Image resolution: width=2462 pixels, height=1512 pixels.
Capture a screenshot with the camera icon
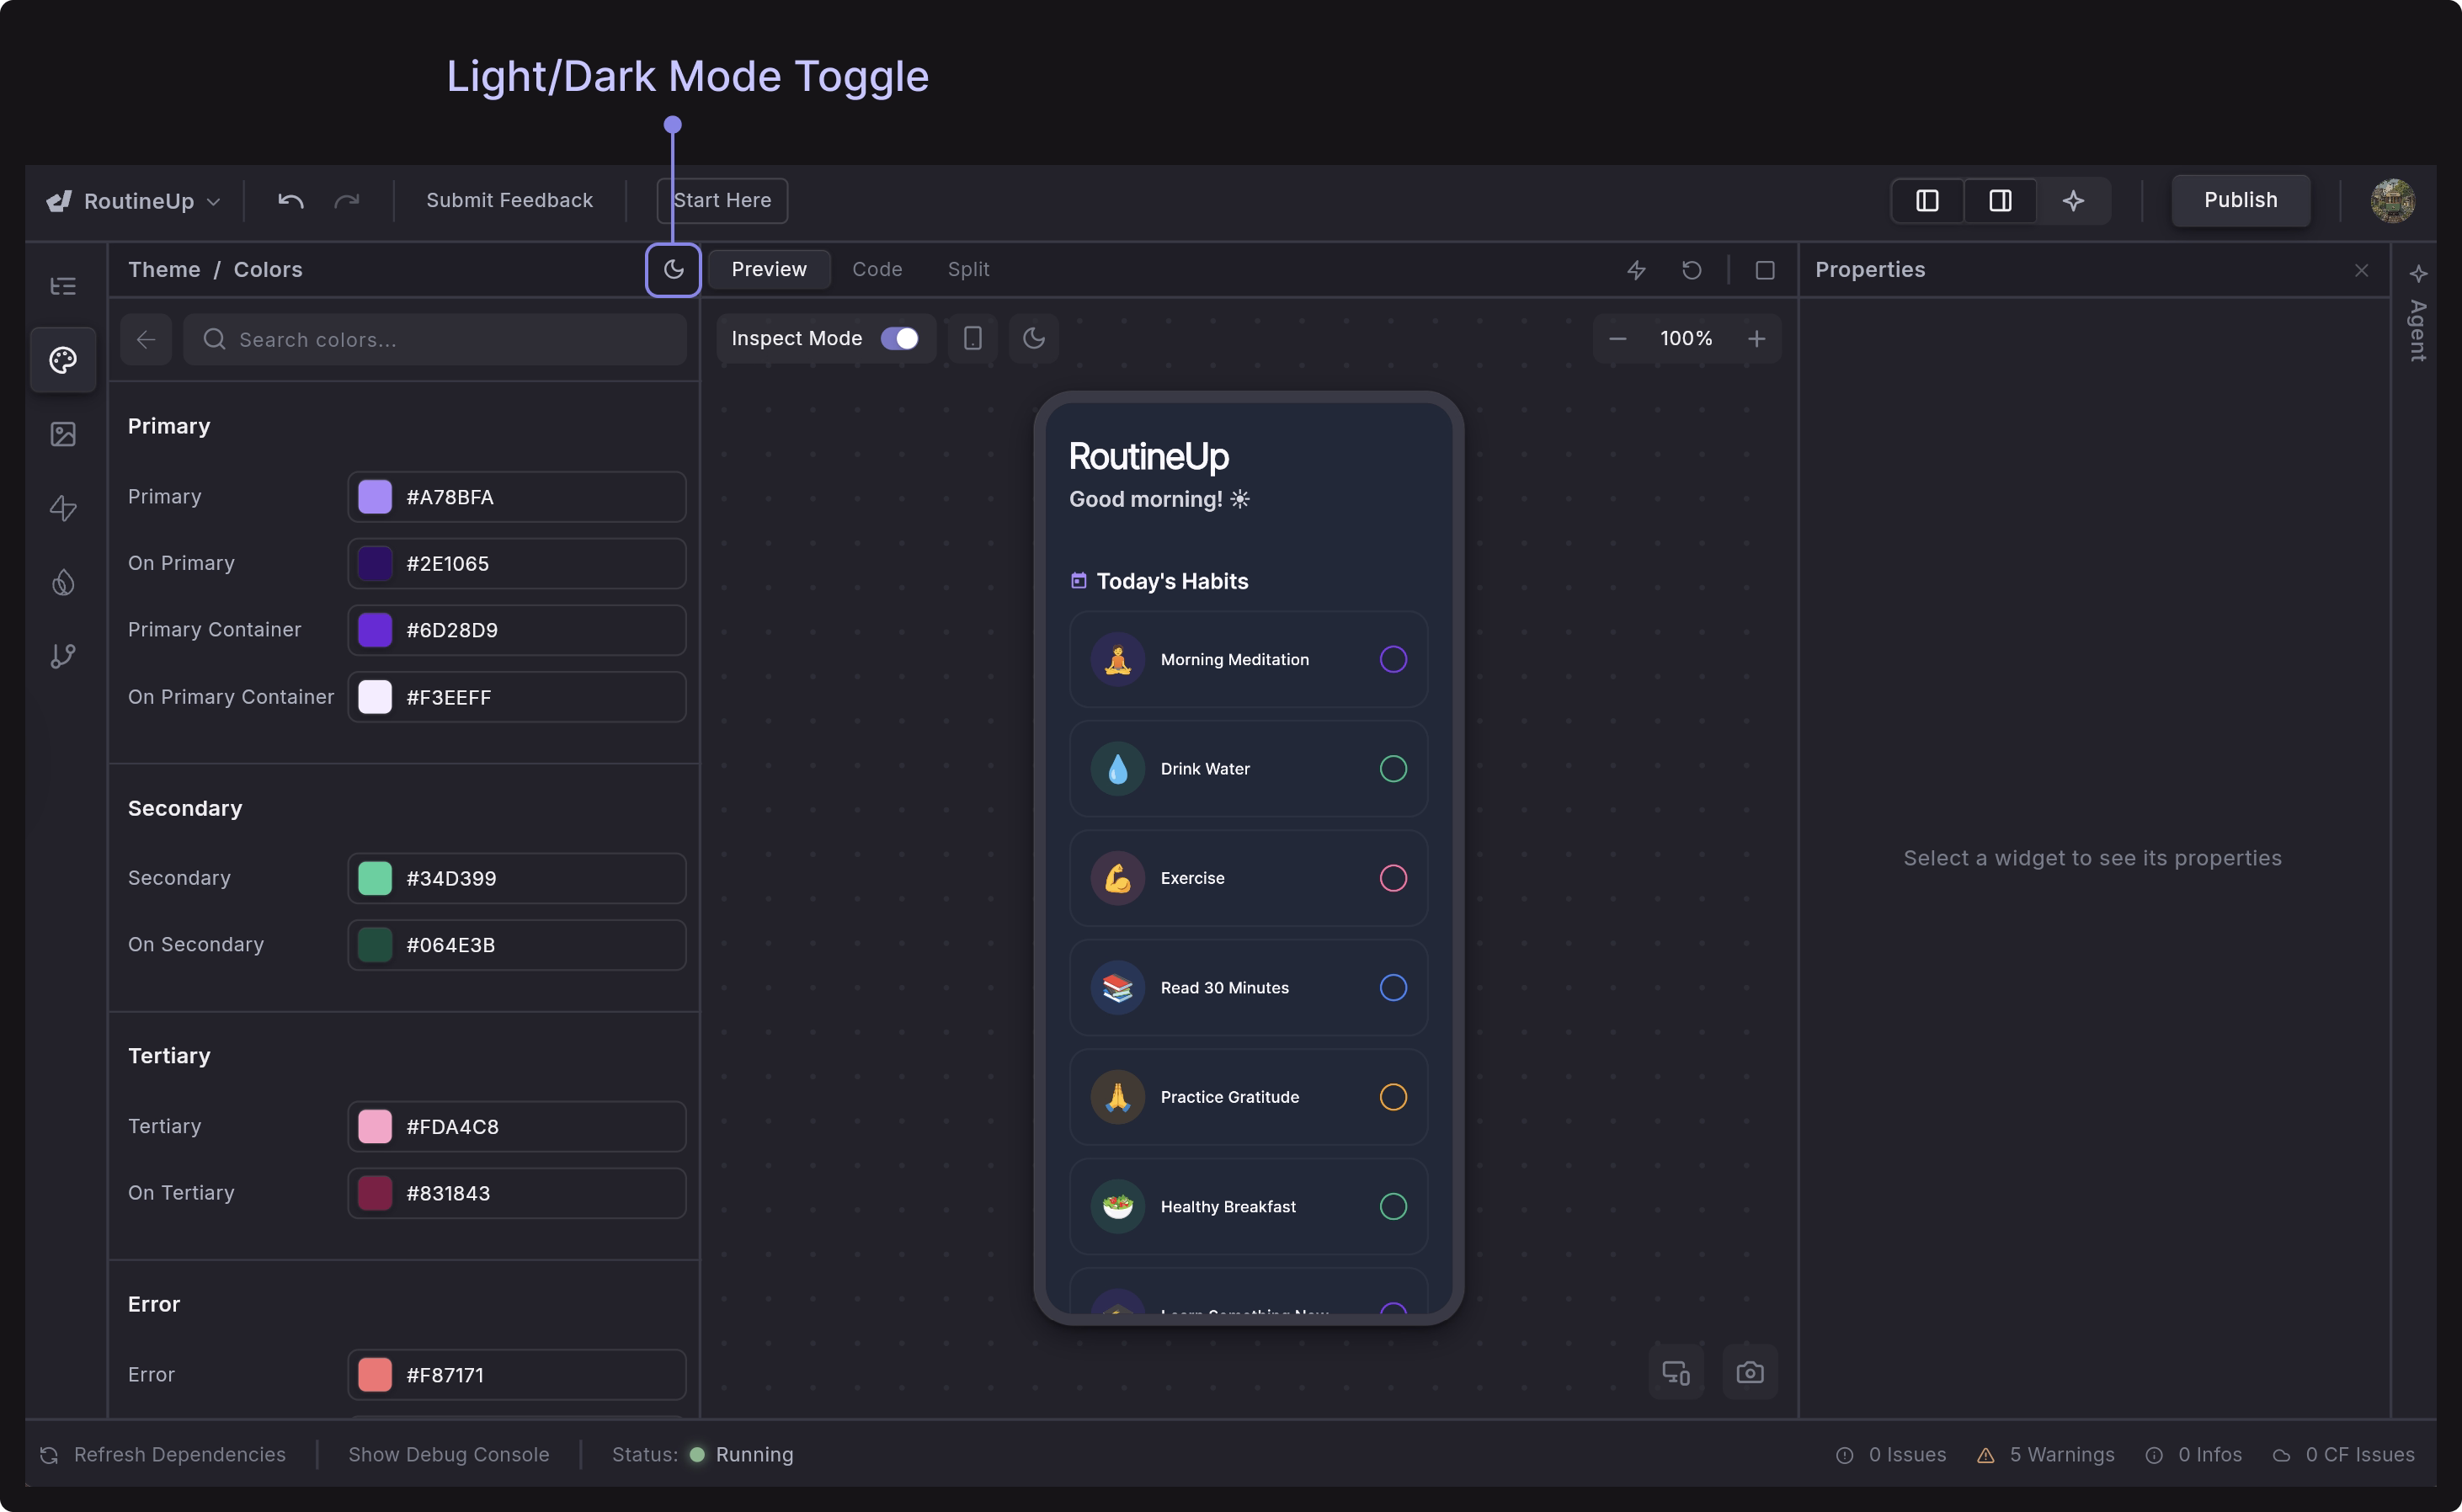(1750, 1371)
